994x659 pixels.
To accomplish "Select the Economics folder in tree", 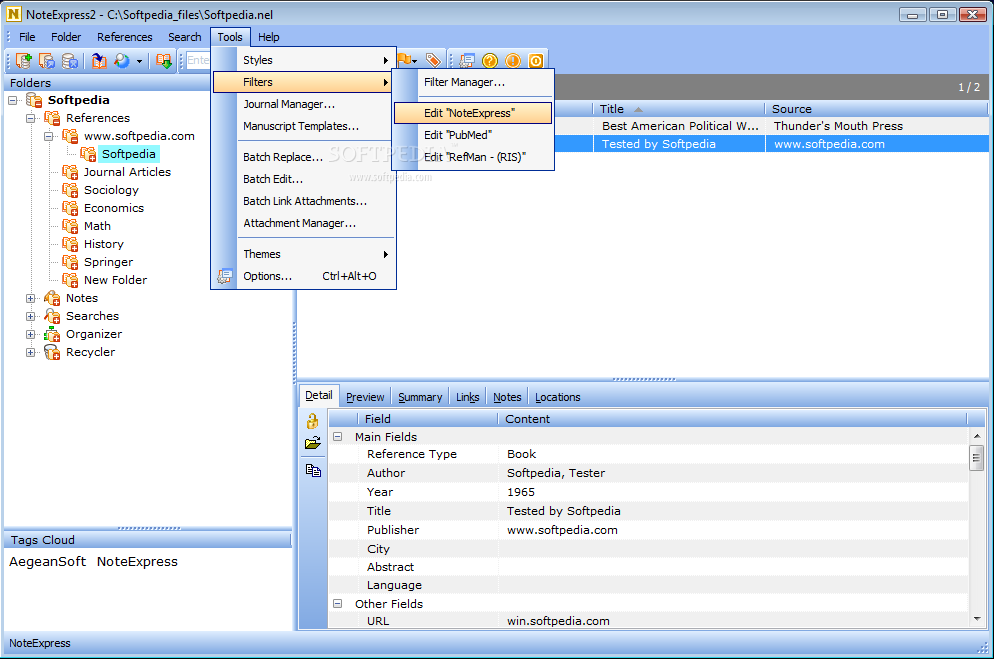I will pos(113,208).
